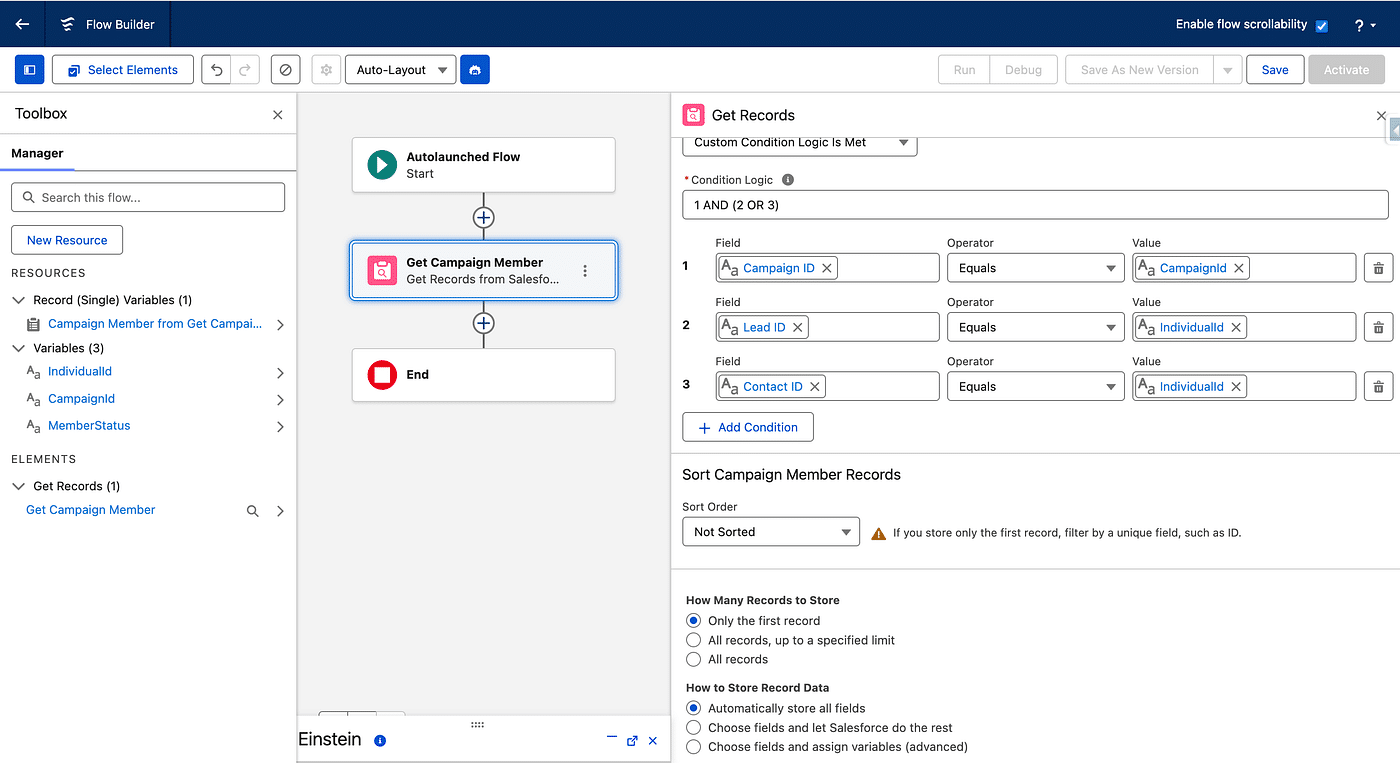This screenshot has width=1400, height=763.
Task: Uncheck Enable flow scrollability checkbox
Action: (x=1321, y=25)
